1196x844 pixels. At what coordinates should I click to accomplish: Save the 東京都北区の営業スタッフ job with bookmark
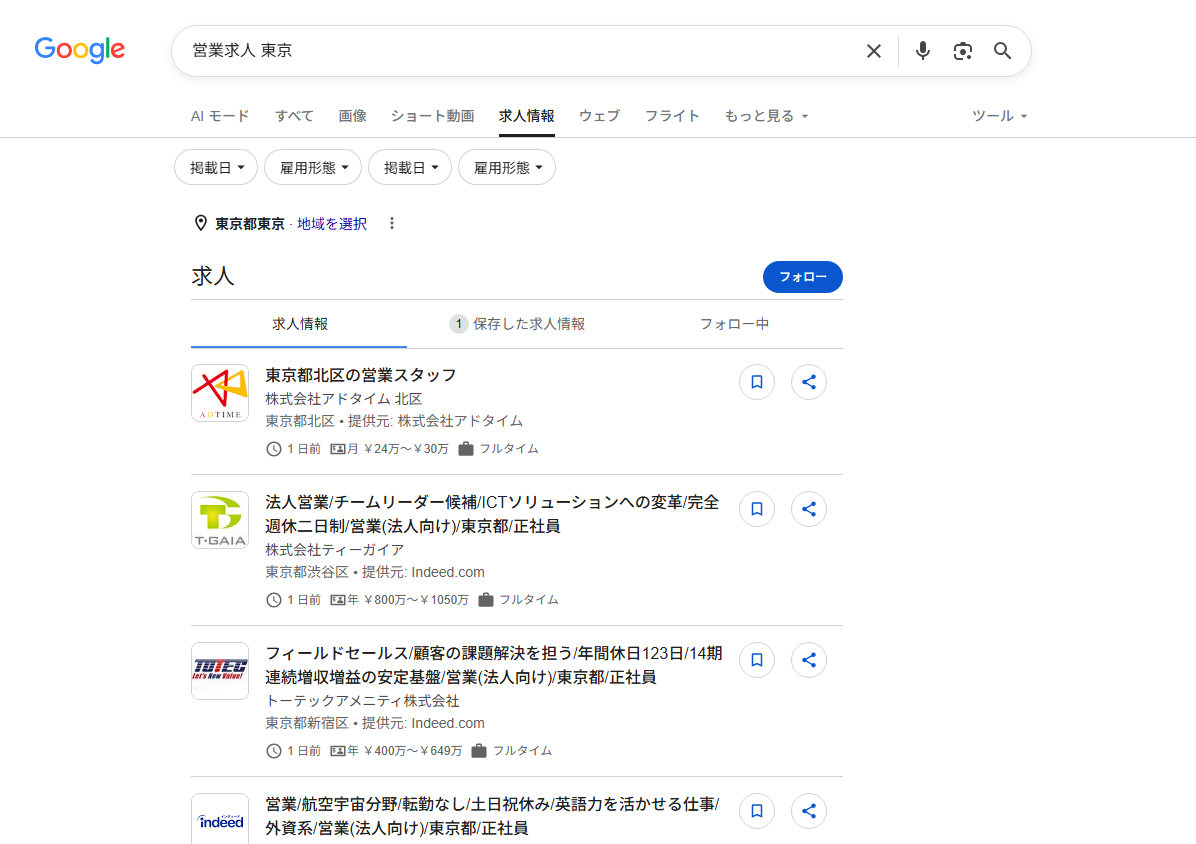[x=757, y=382]
